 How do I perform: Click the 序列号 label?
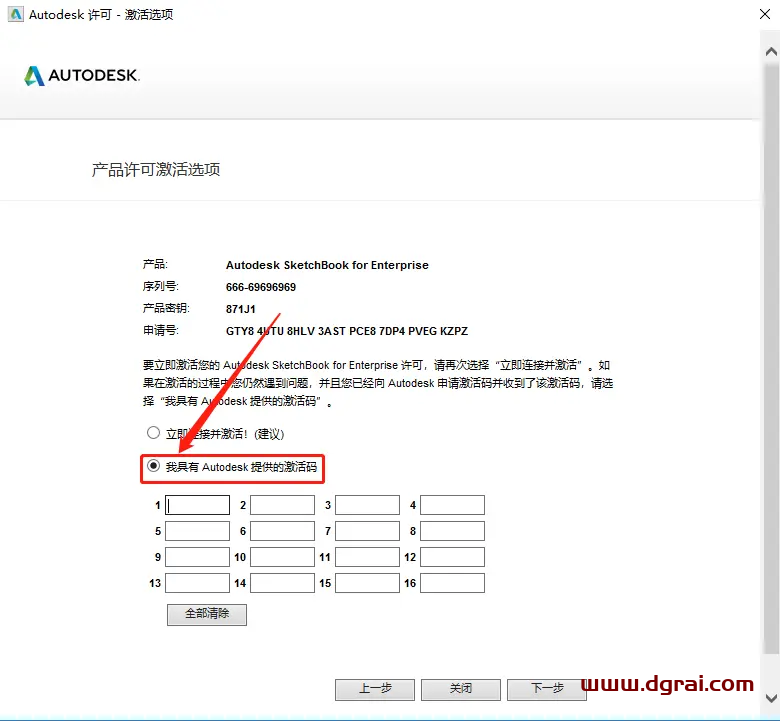(x=161, y=287)
